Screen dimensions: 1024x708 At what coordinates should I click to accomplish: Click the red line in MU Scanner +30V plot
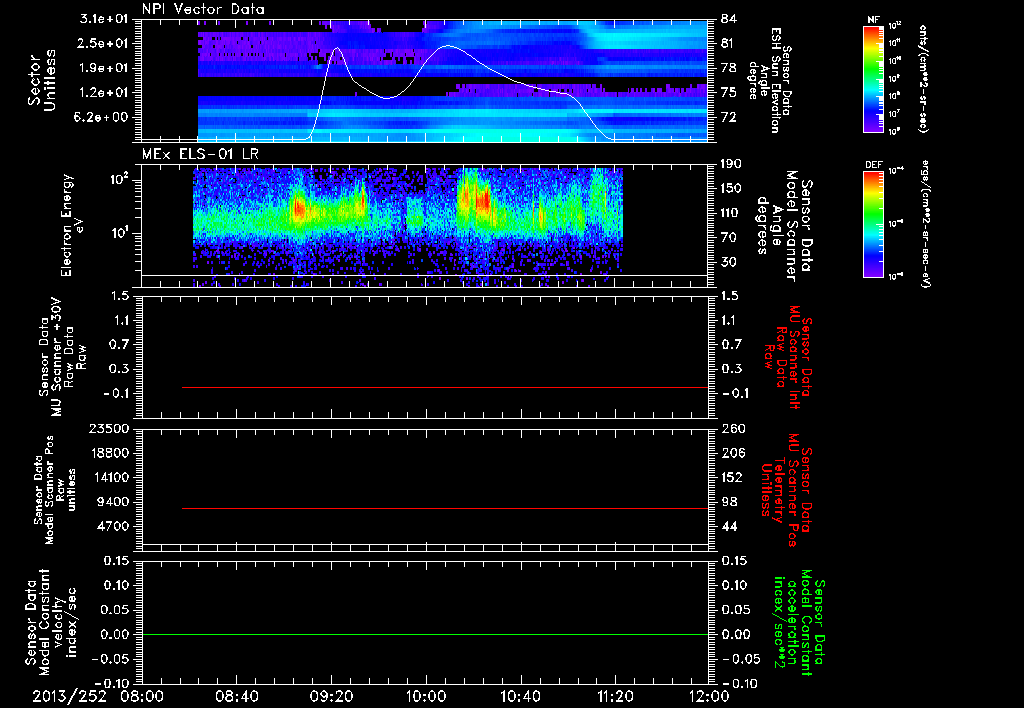[445, 387]
